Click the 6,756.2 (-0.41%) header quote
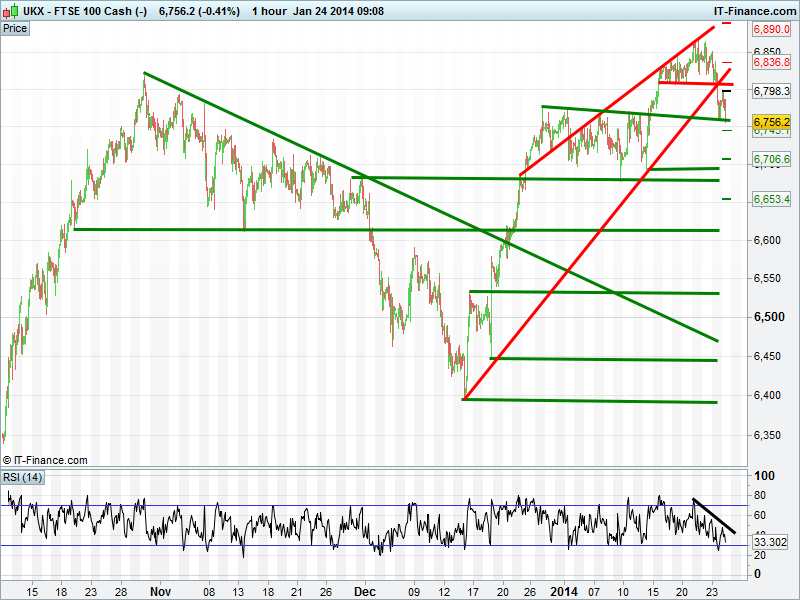The image size is (800, 600). click(199, 11)
